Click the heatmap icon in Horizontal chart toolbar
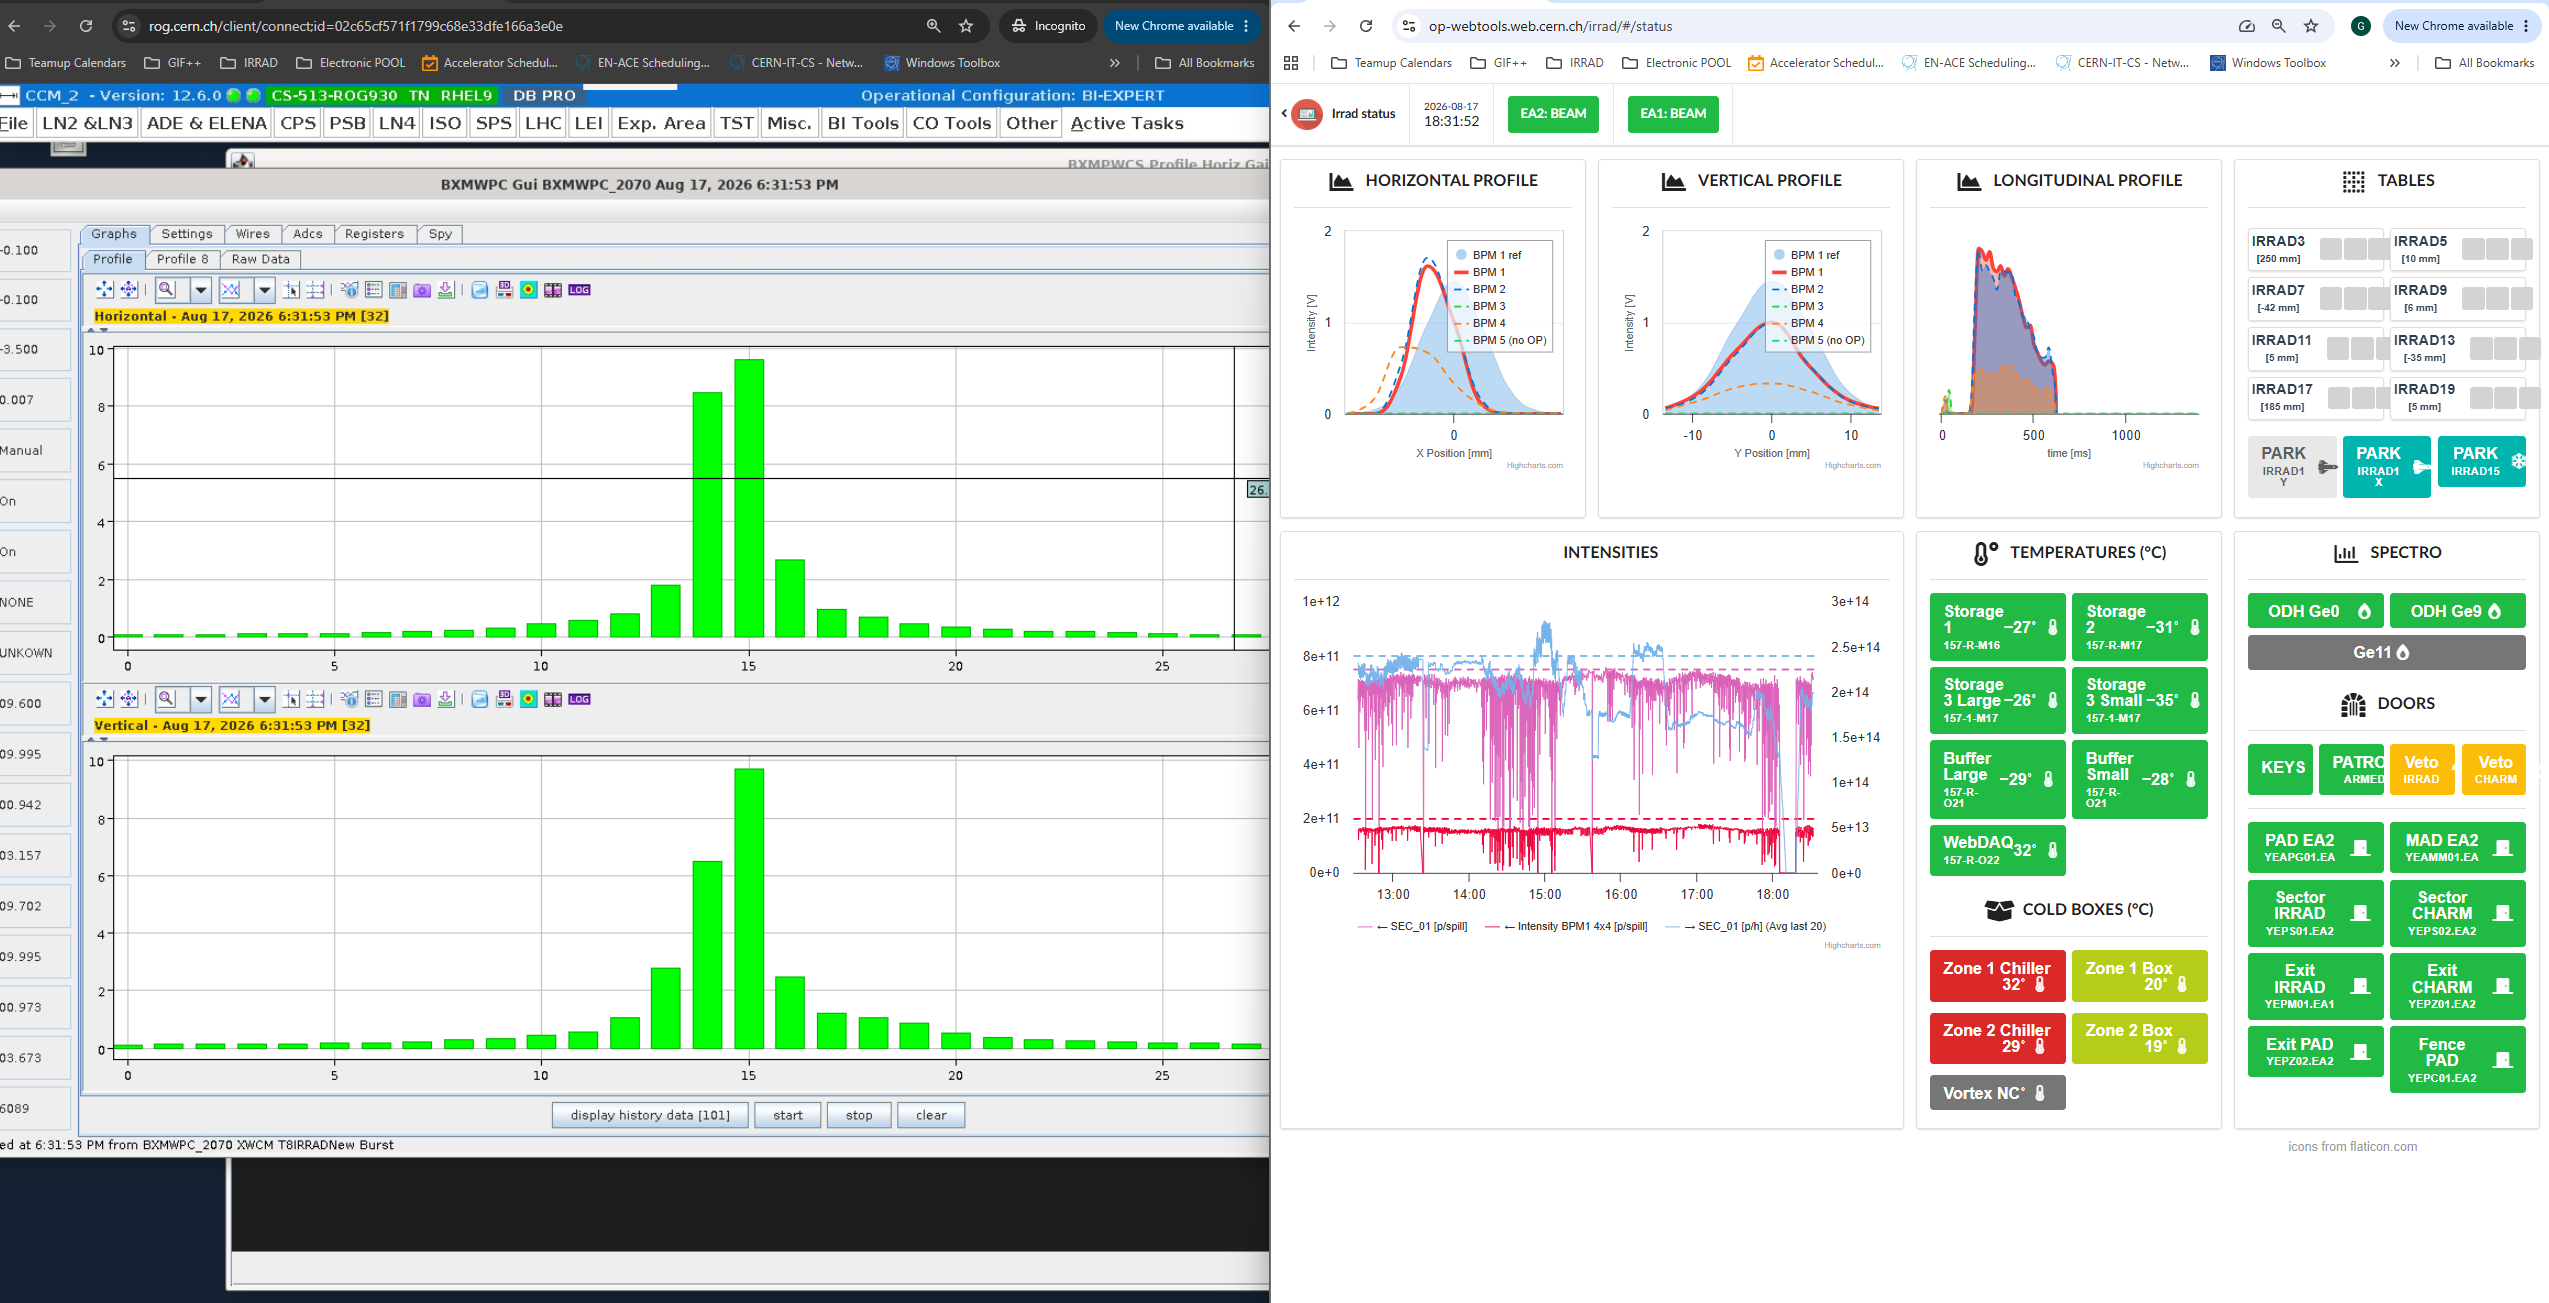The image size is (2549, 1303). 529,290
